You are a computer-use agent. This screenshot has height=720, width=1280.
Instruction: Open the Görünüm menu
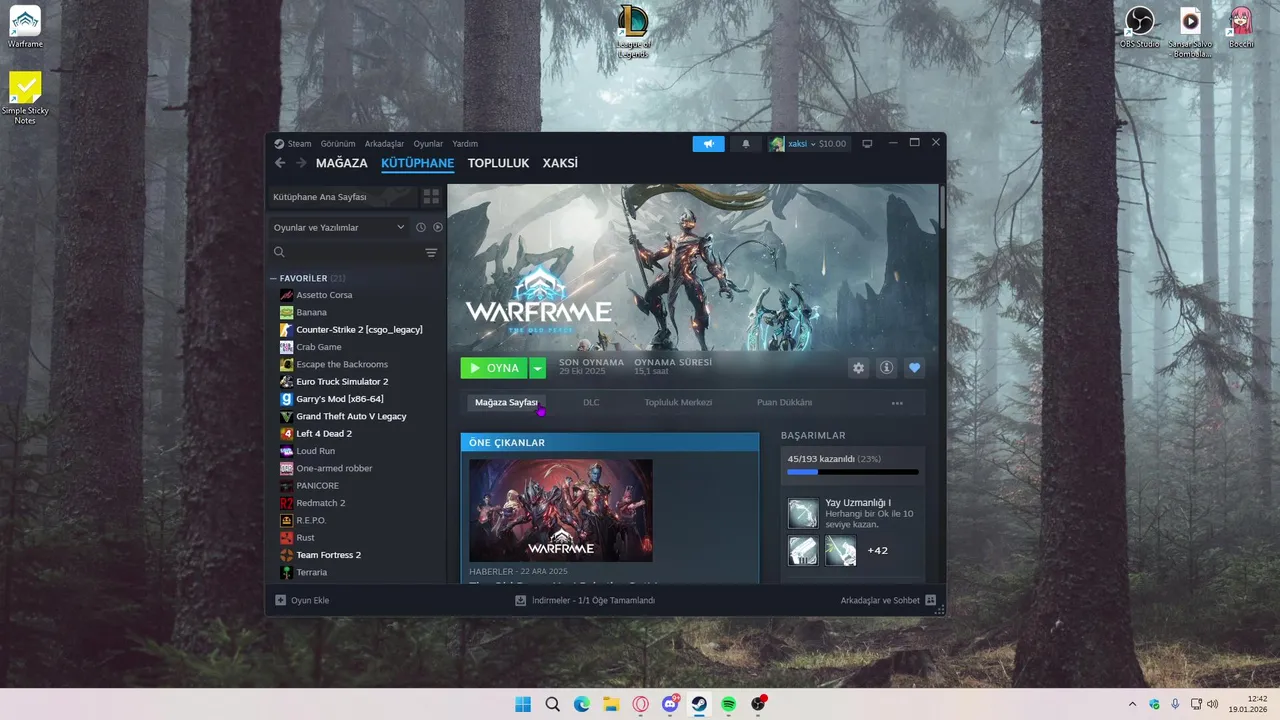338,143
